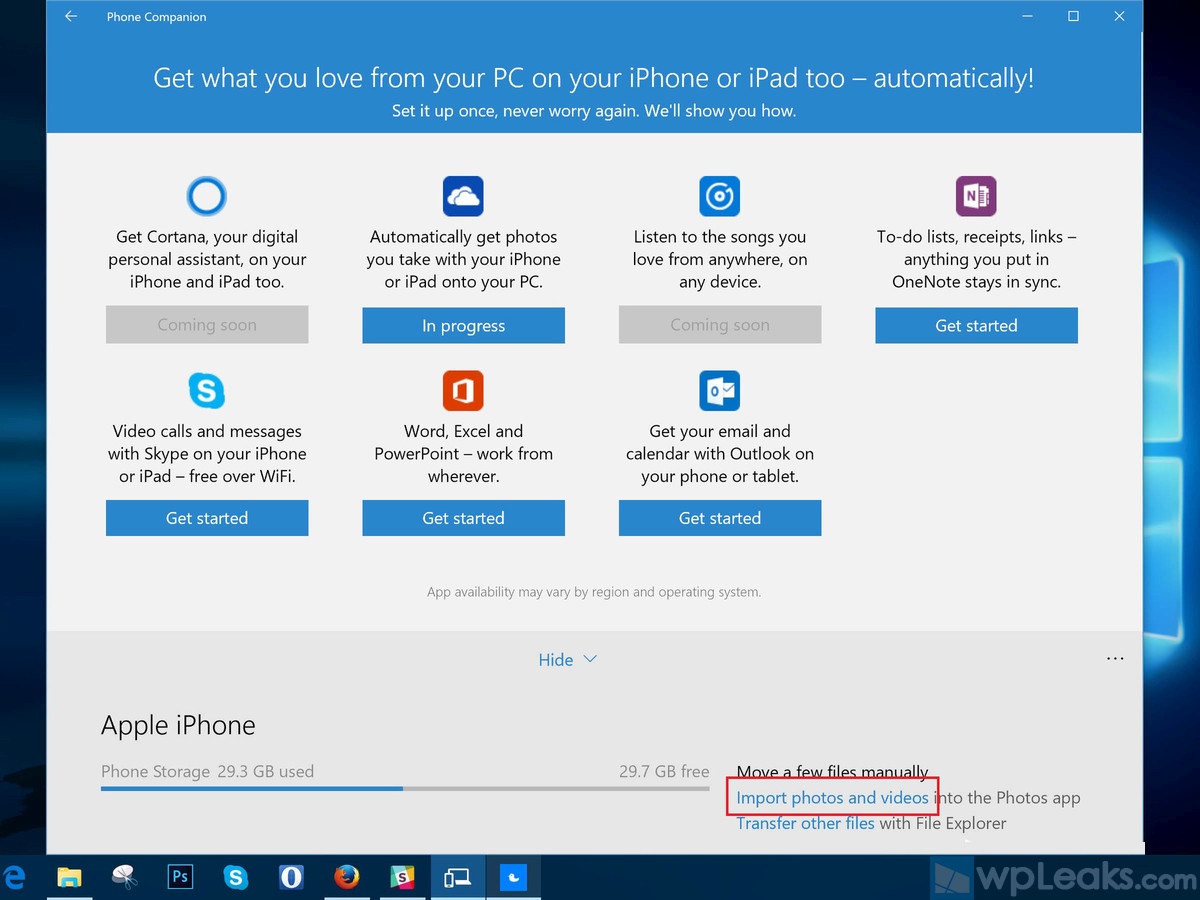Click the OneDrive cloud icon
Screen dimensions: 1200x900
click(463, 196)
